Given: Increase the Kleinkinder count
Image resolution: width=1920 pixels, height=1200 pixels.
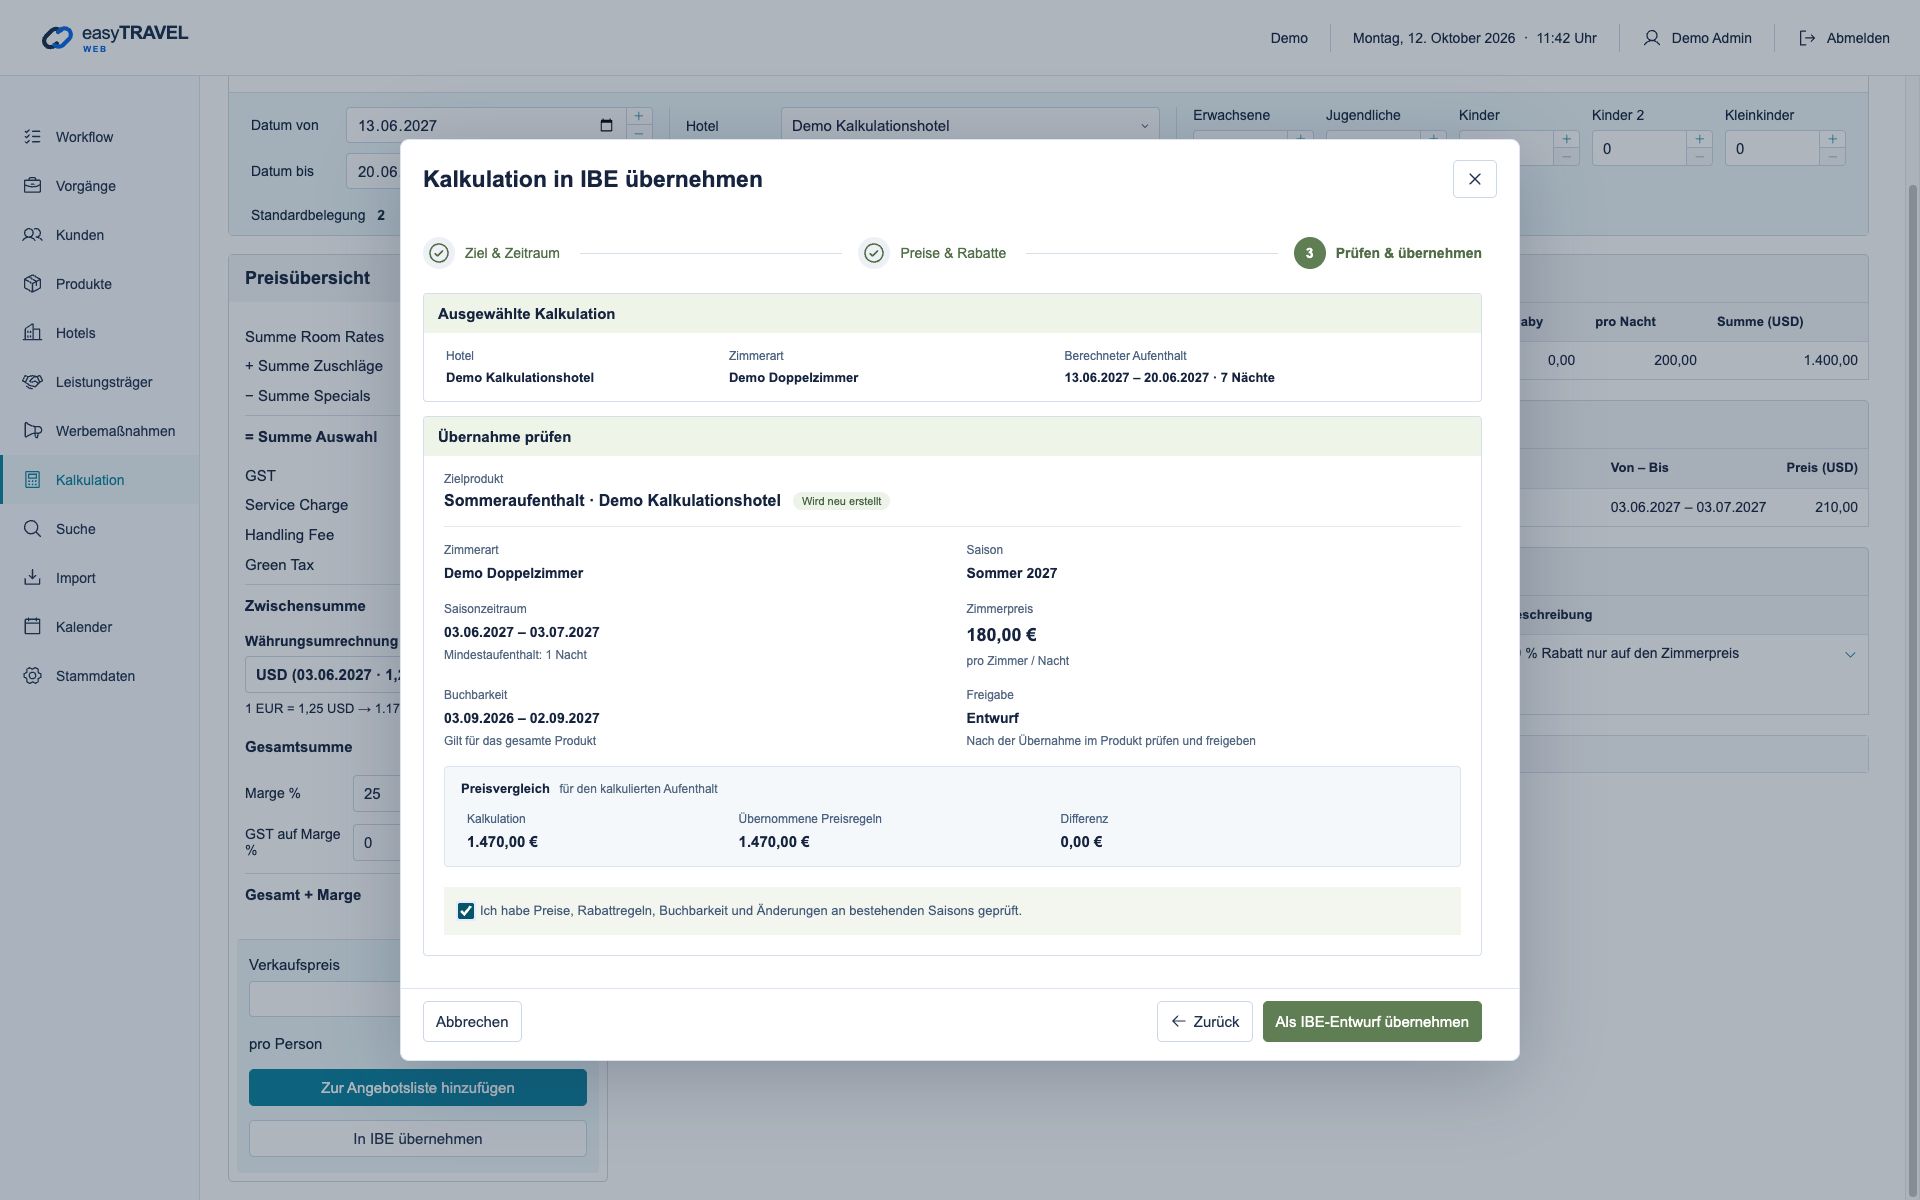Looking at the screenshot, I should [x=1832, y=139].
